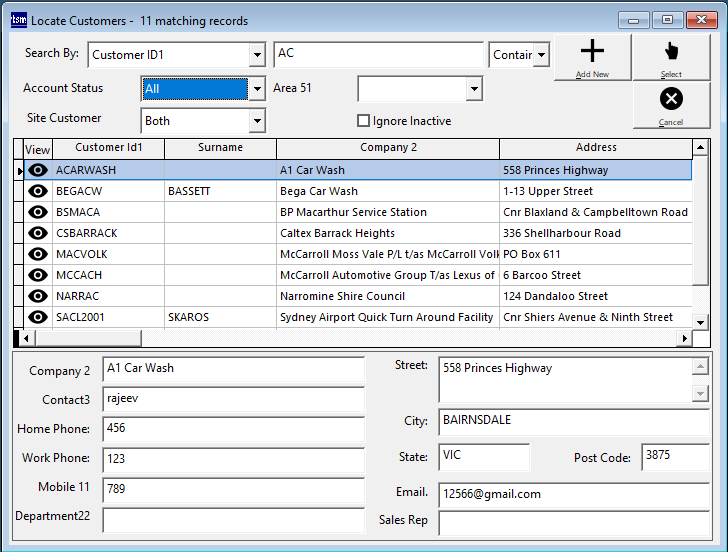Screen dimensions: 728x552
Task: Sort by the Surname column header
Action: point(220,148)
